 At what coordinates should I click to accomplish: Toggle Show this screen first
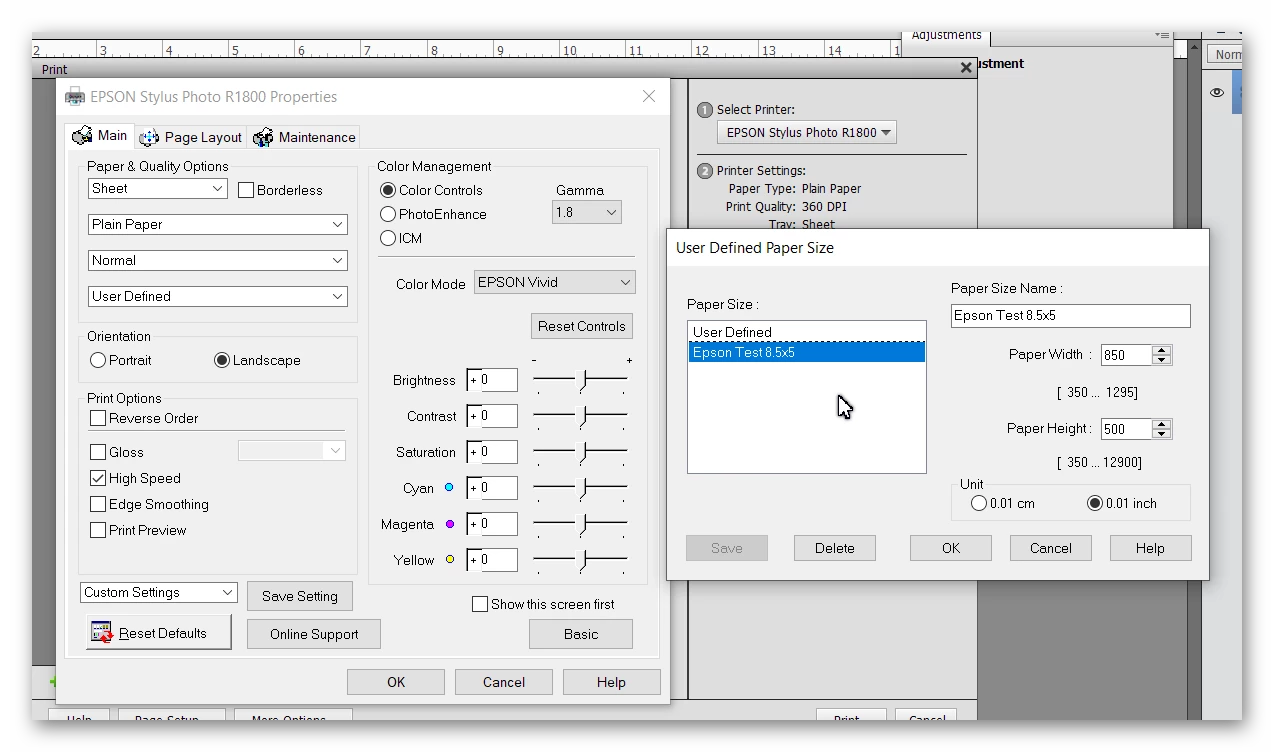pyautogui.click(x=480, y=604)
